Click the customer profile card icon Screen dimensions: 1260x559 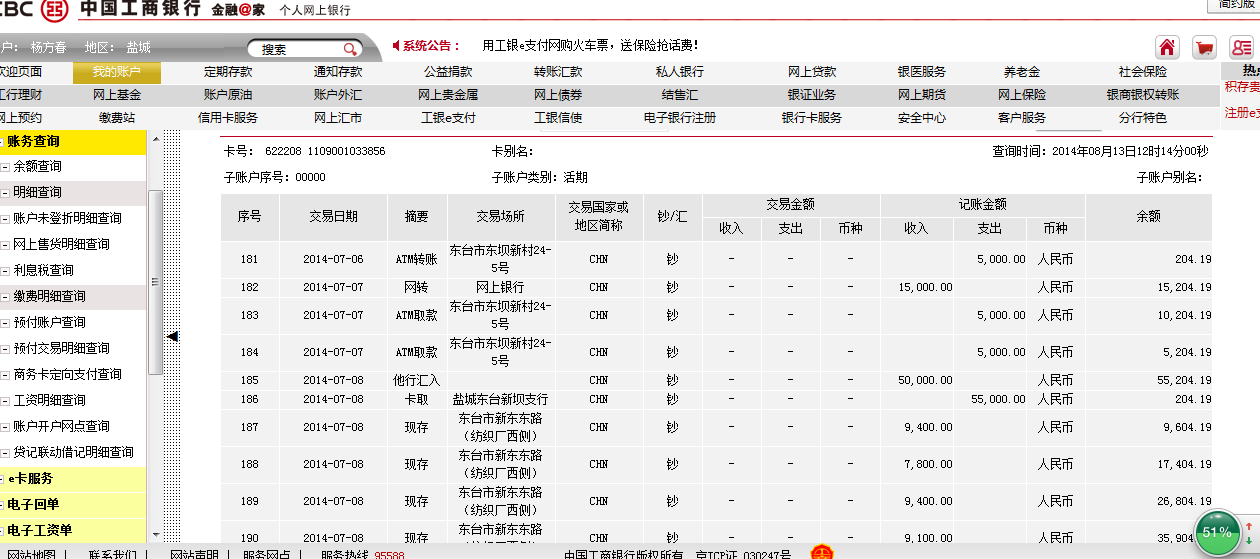[1241, 47]
